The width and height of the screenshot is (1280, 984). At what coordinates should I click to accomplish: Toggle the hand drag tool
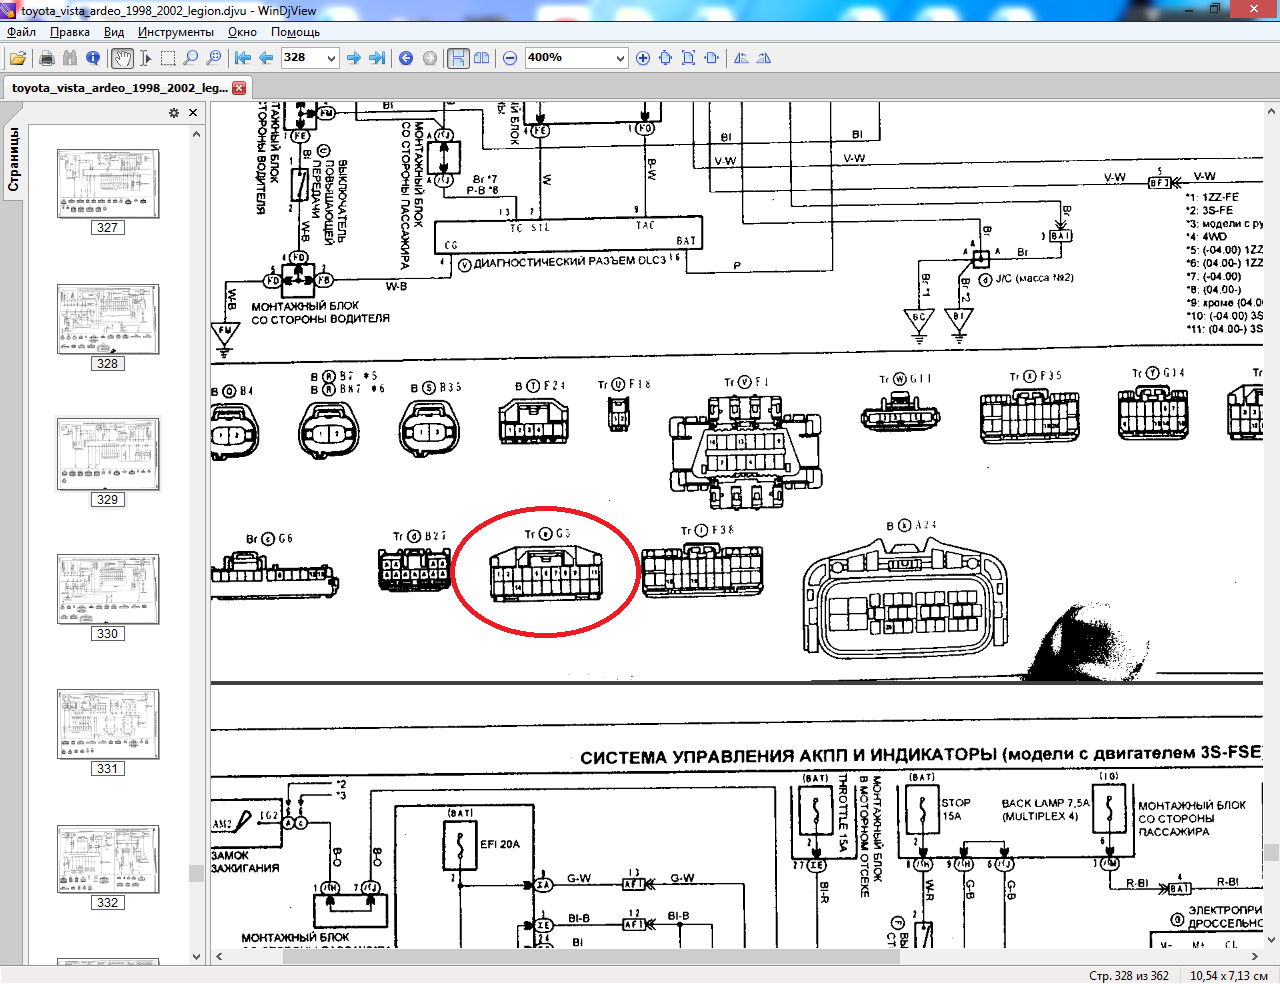[122, 58]
